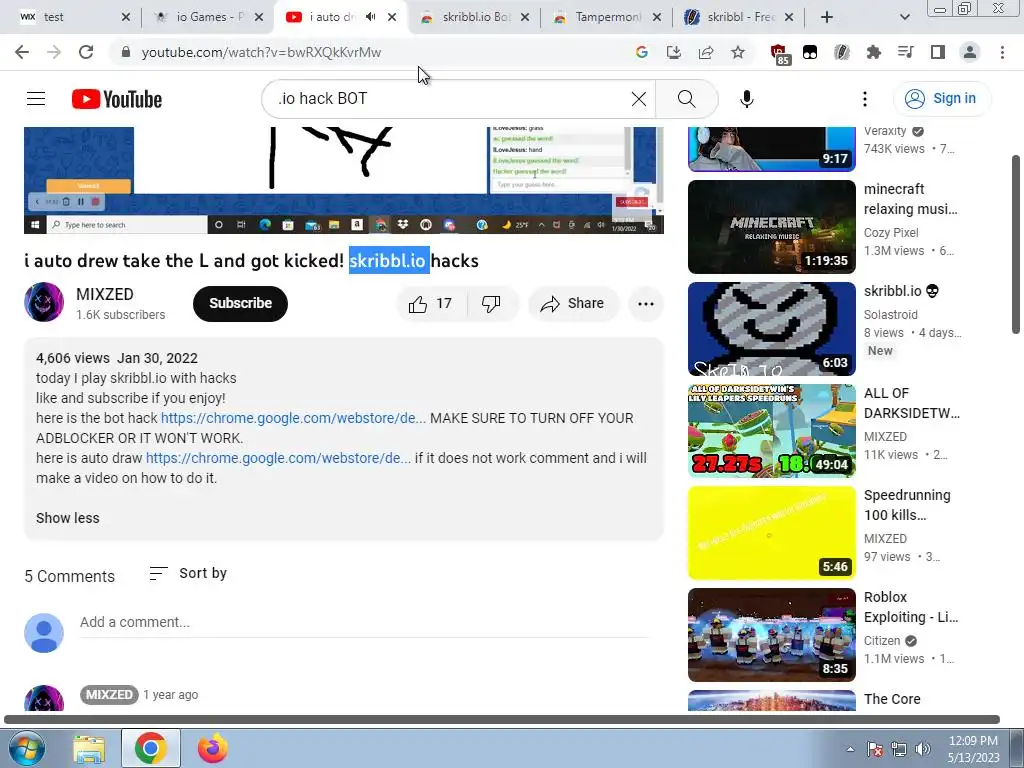The width and height of the screenshot is (1024, 768).
Task: Close the io Games tab
Action: [x=259, y=17]
